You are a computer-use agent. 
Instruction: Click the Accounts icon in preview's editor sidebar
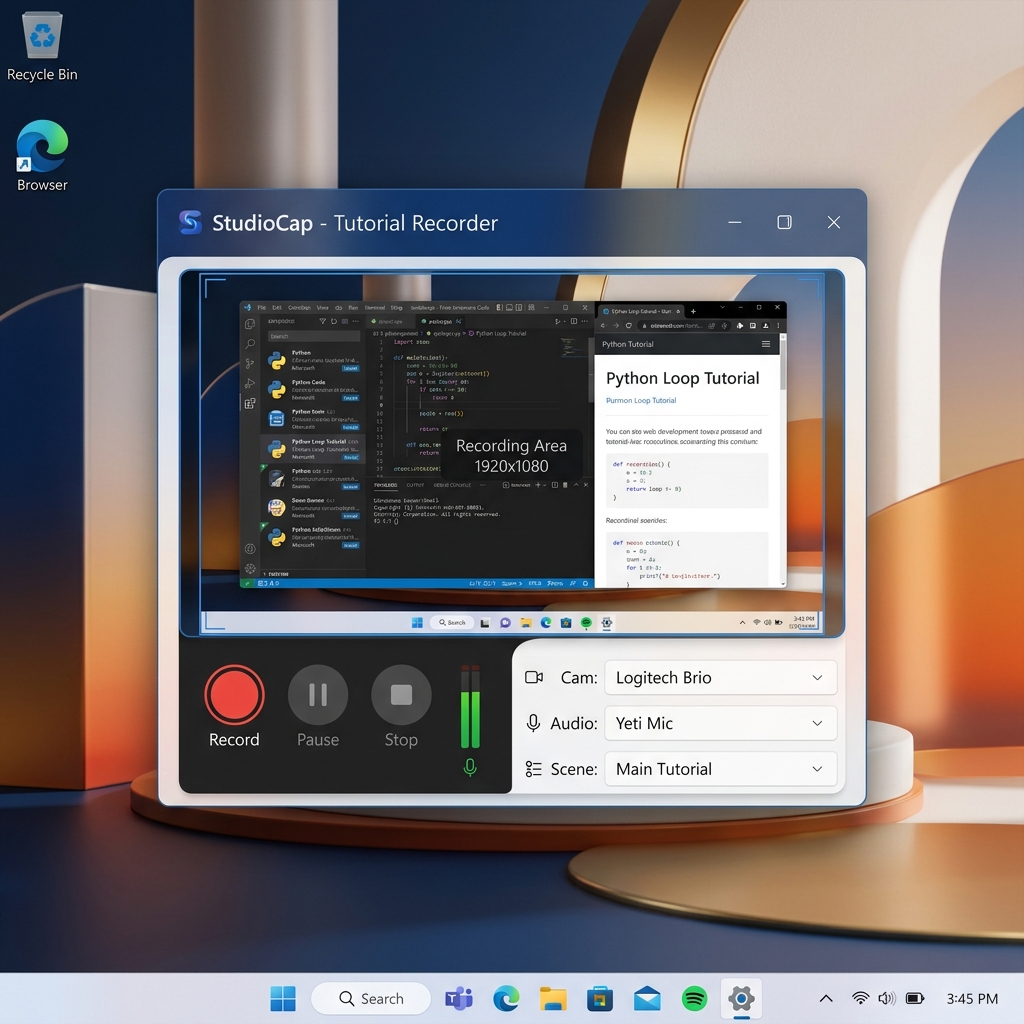point(249,549)
